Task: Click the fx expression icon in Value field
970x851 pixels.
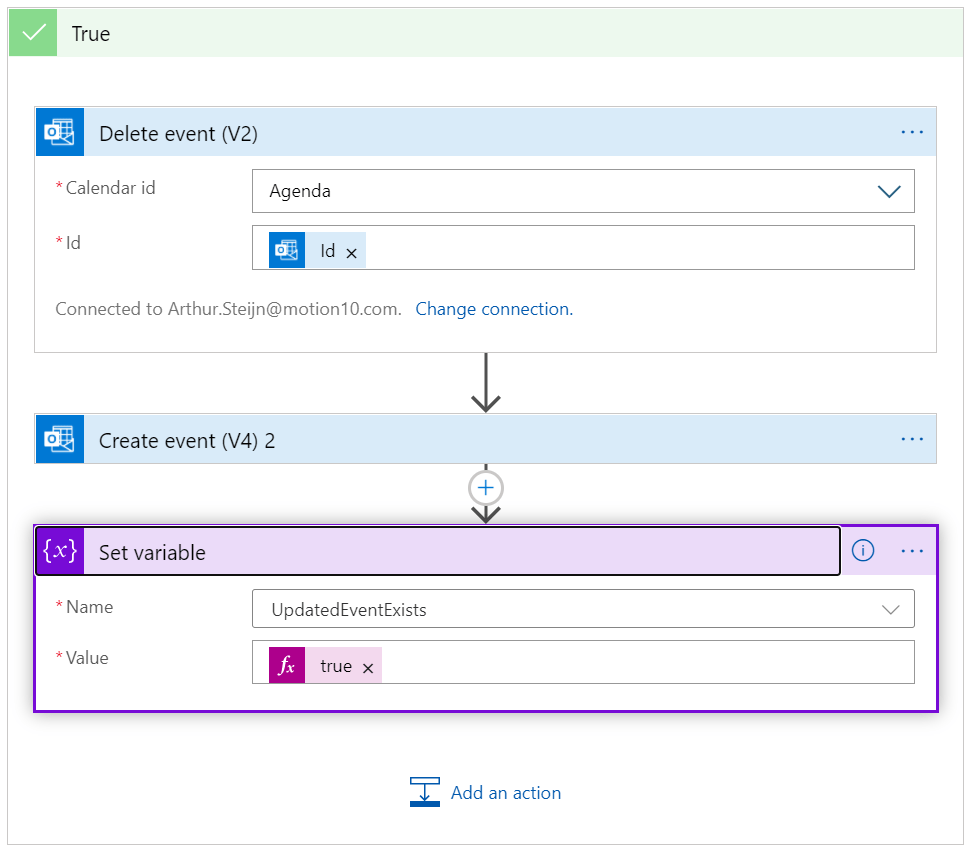Action: tap(287, 666)
